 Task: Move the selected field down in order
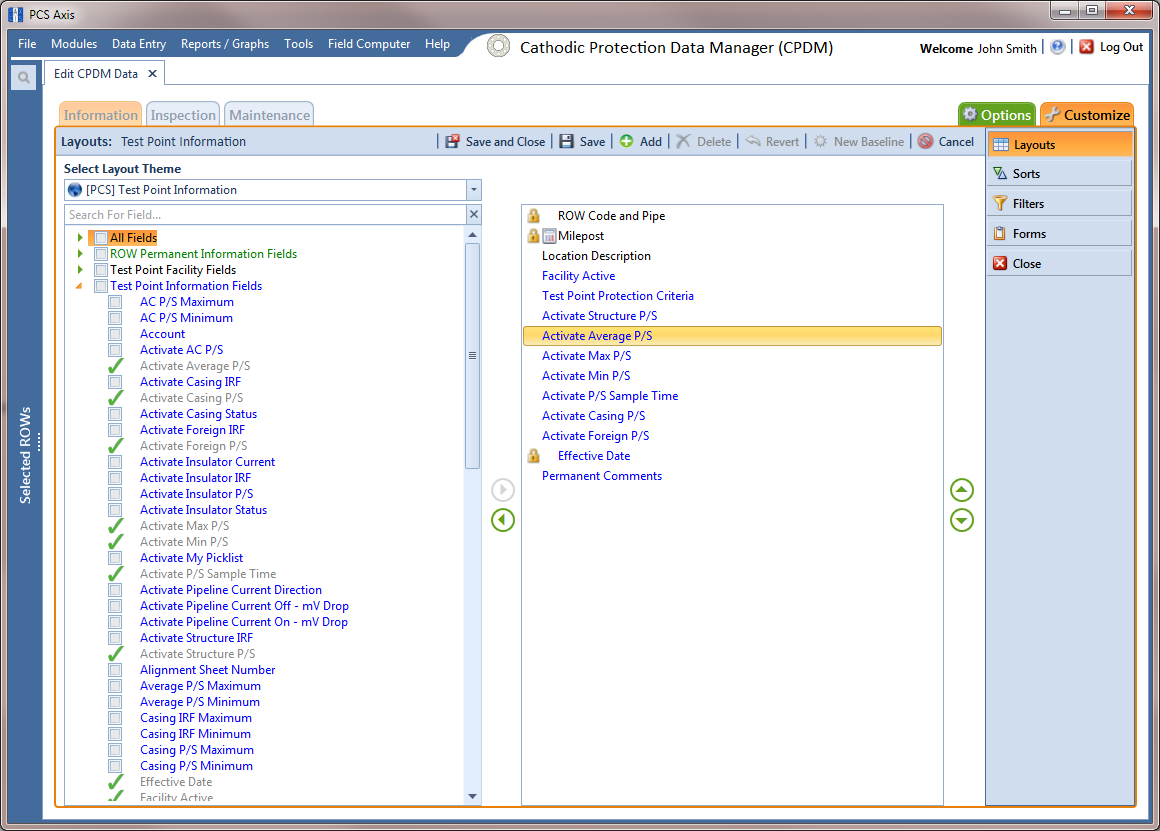[962, 520]
